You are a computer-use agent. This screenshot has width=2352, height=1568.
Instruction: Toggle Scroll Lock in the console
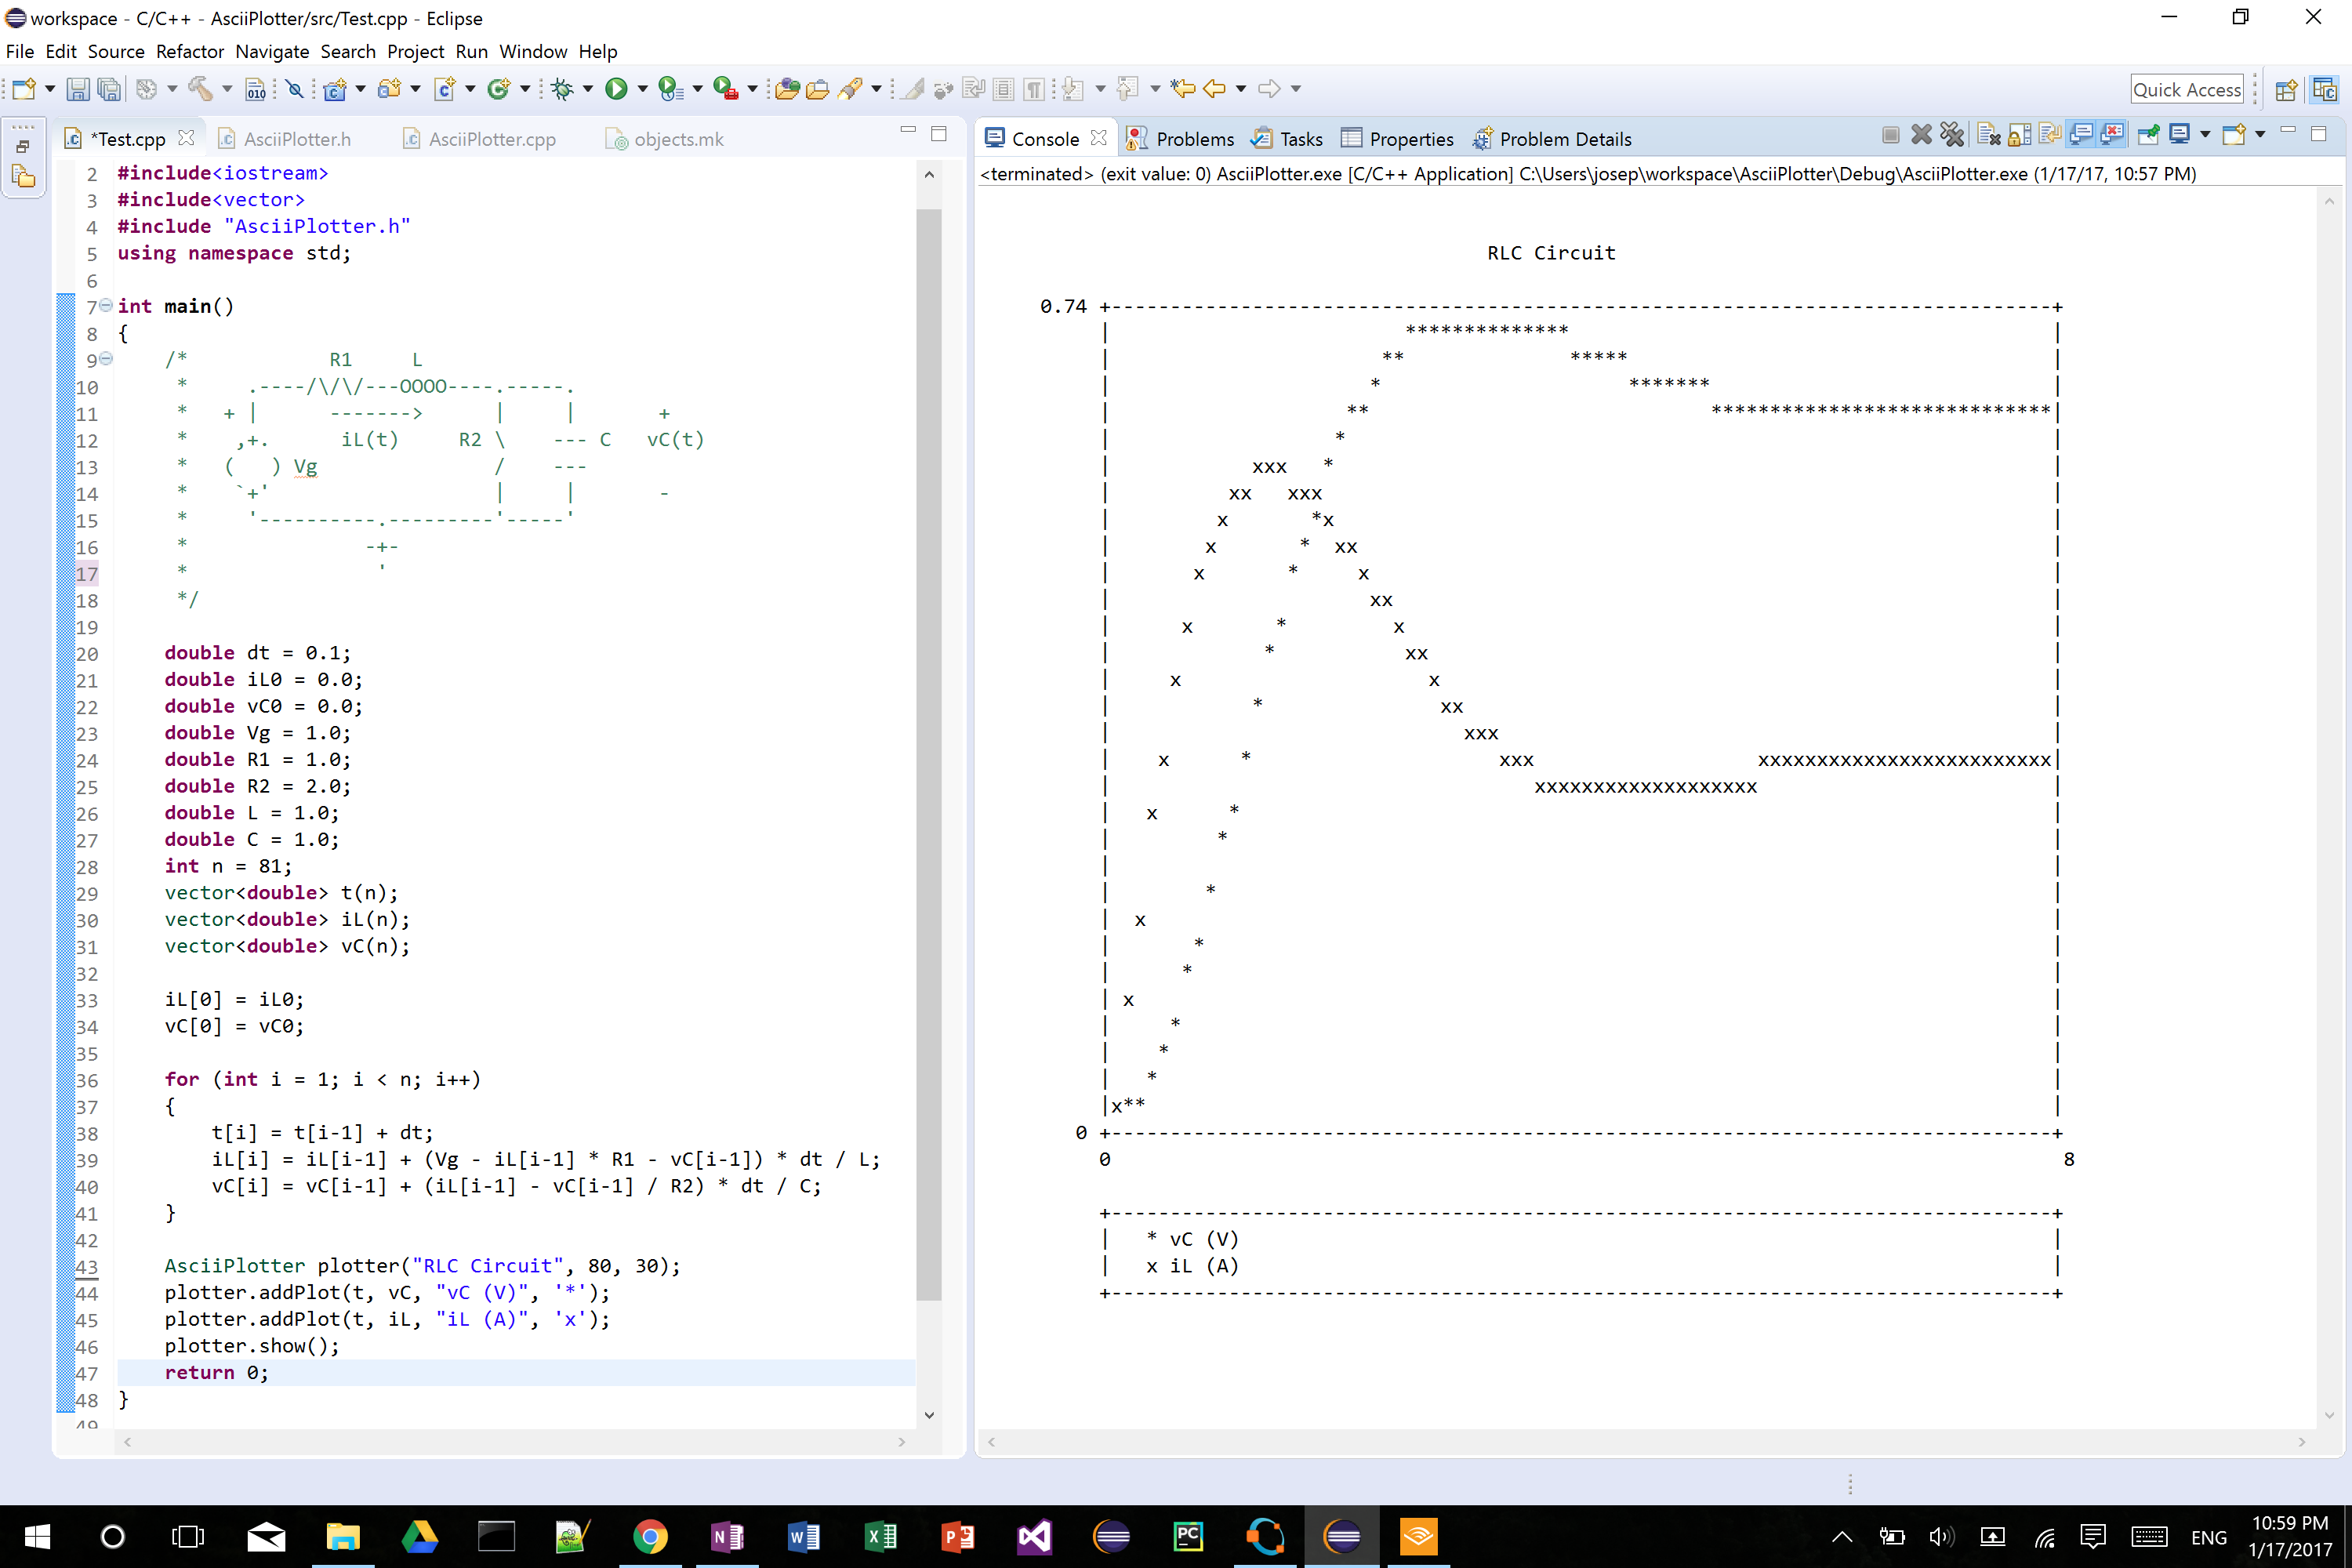(x=2019, y=135)
